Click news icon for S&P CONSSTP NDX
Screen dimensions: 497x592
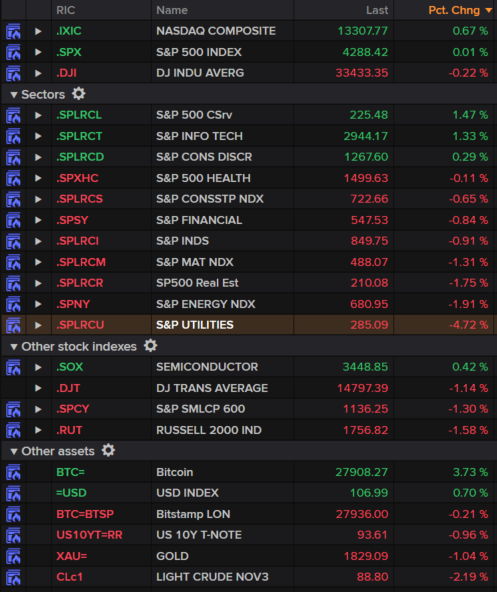click(13, 199)
